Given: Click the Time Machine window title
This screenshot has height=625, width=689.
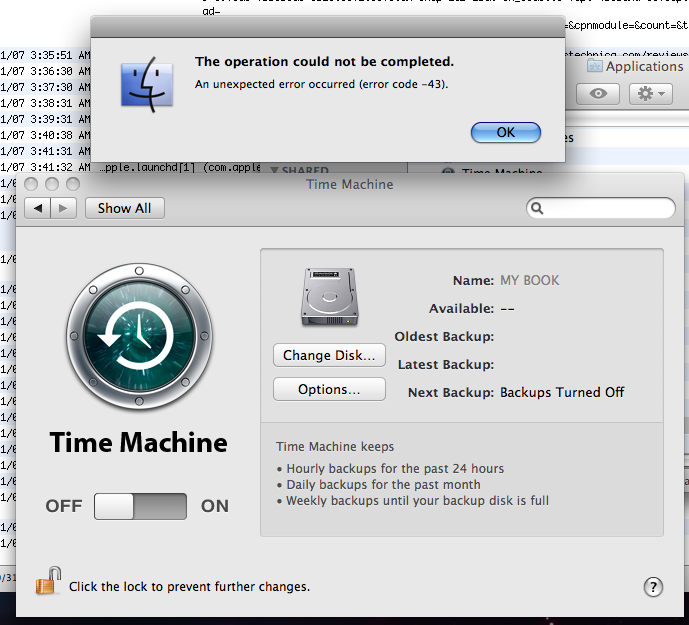Looking at the screenshot, I should click(350, 184).
